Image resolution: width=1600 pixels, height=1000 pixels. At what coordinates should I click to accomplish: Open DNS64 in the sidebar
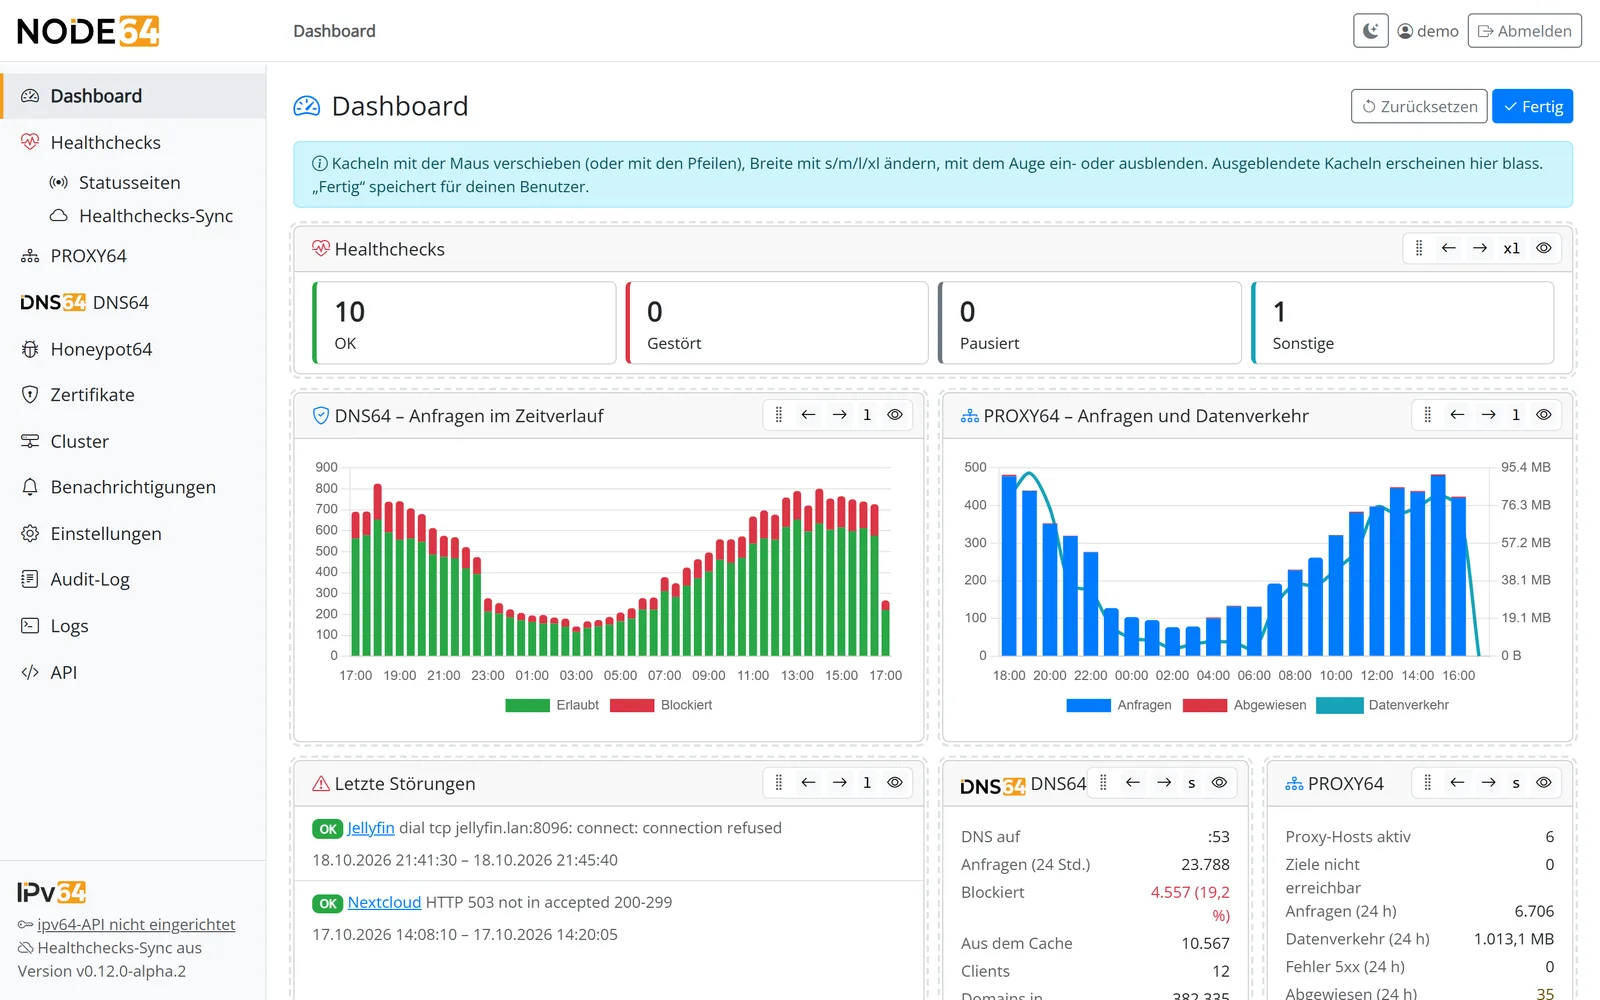(x=133, y=302)
